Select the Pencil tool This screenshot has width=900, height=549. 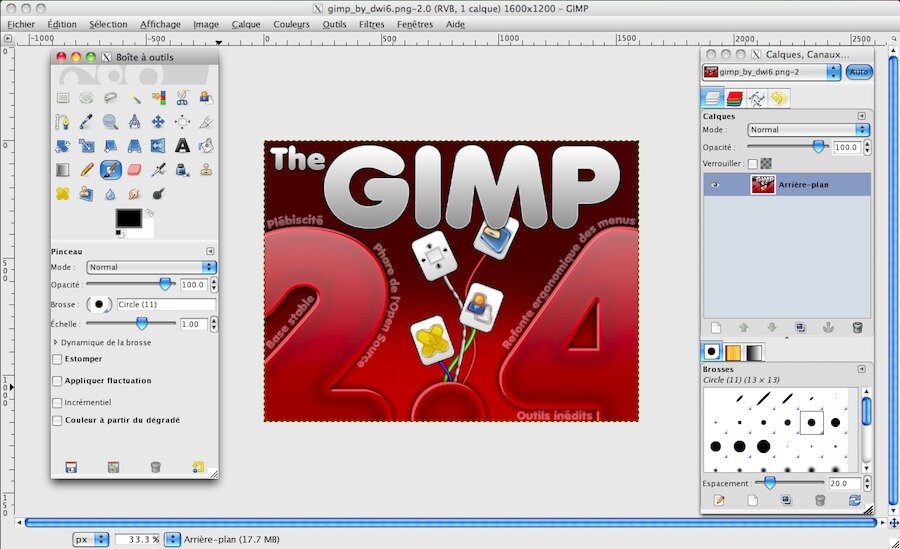tap(87, 169)
